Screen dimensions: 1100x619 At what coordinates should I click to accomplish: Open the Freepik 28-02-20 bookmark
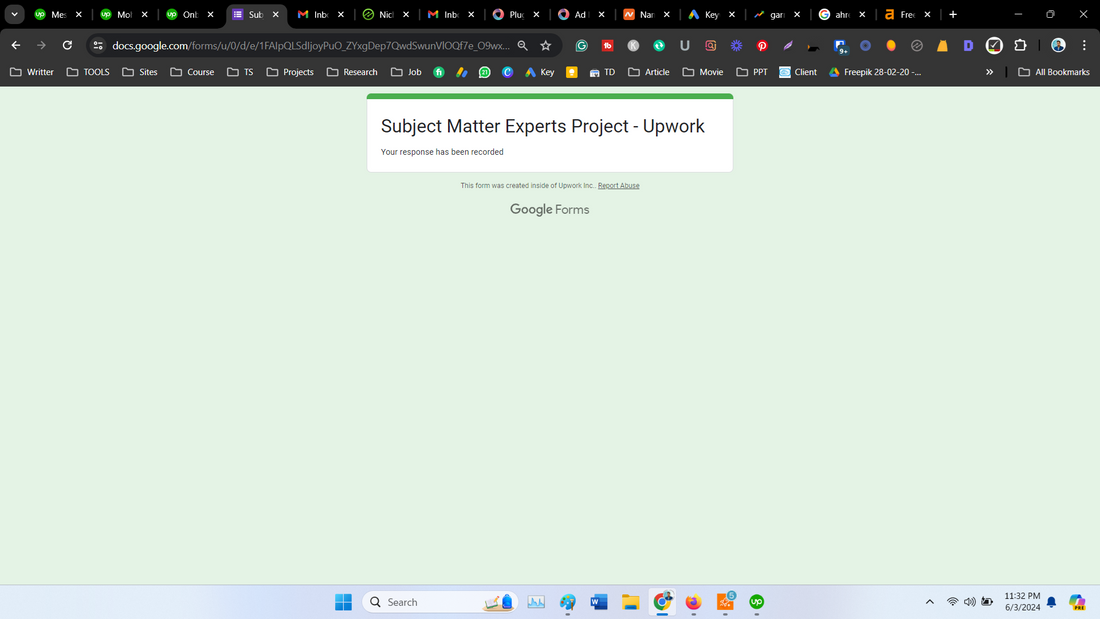(875, 72)
